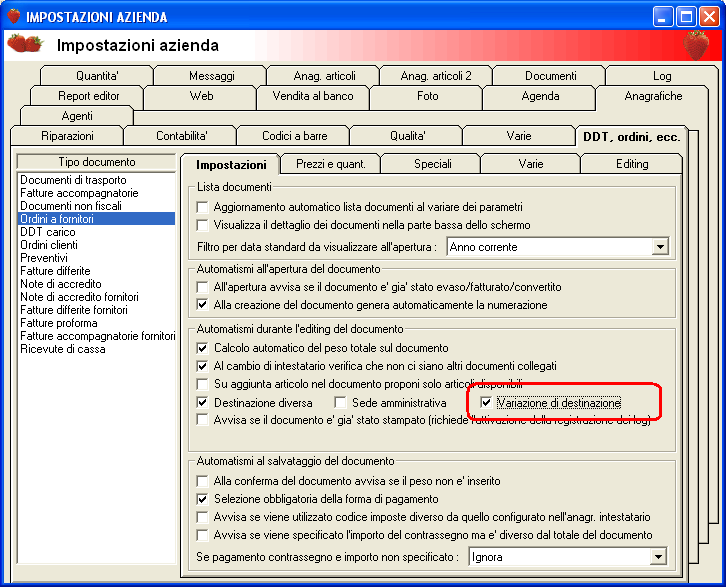Select Documenti di trasporto in list
The image size is (726, 587).
pos(97,180)
